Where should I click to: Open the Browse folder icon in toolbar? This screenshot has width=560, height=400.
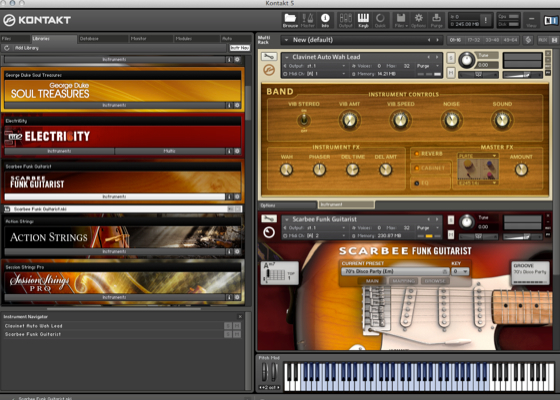(x=290, y=20)
